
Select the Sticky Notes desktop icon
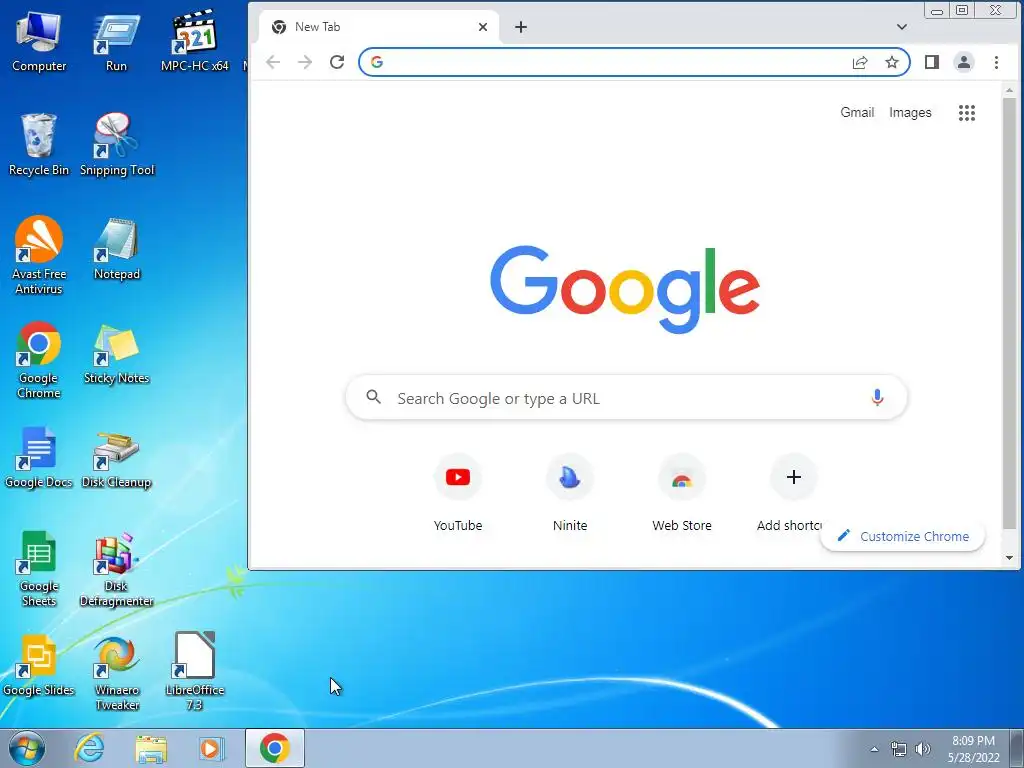point(116,354)
